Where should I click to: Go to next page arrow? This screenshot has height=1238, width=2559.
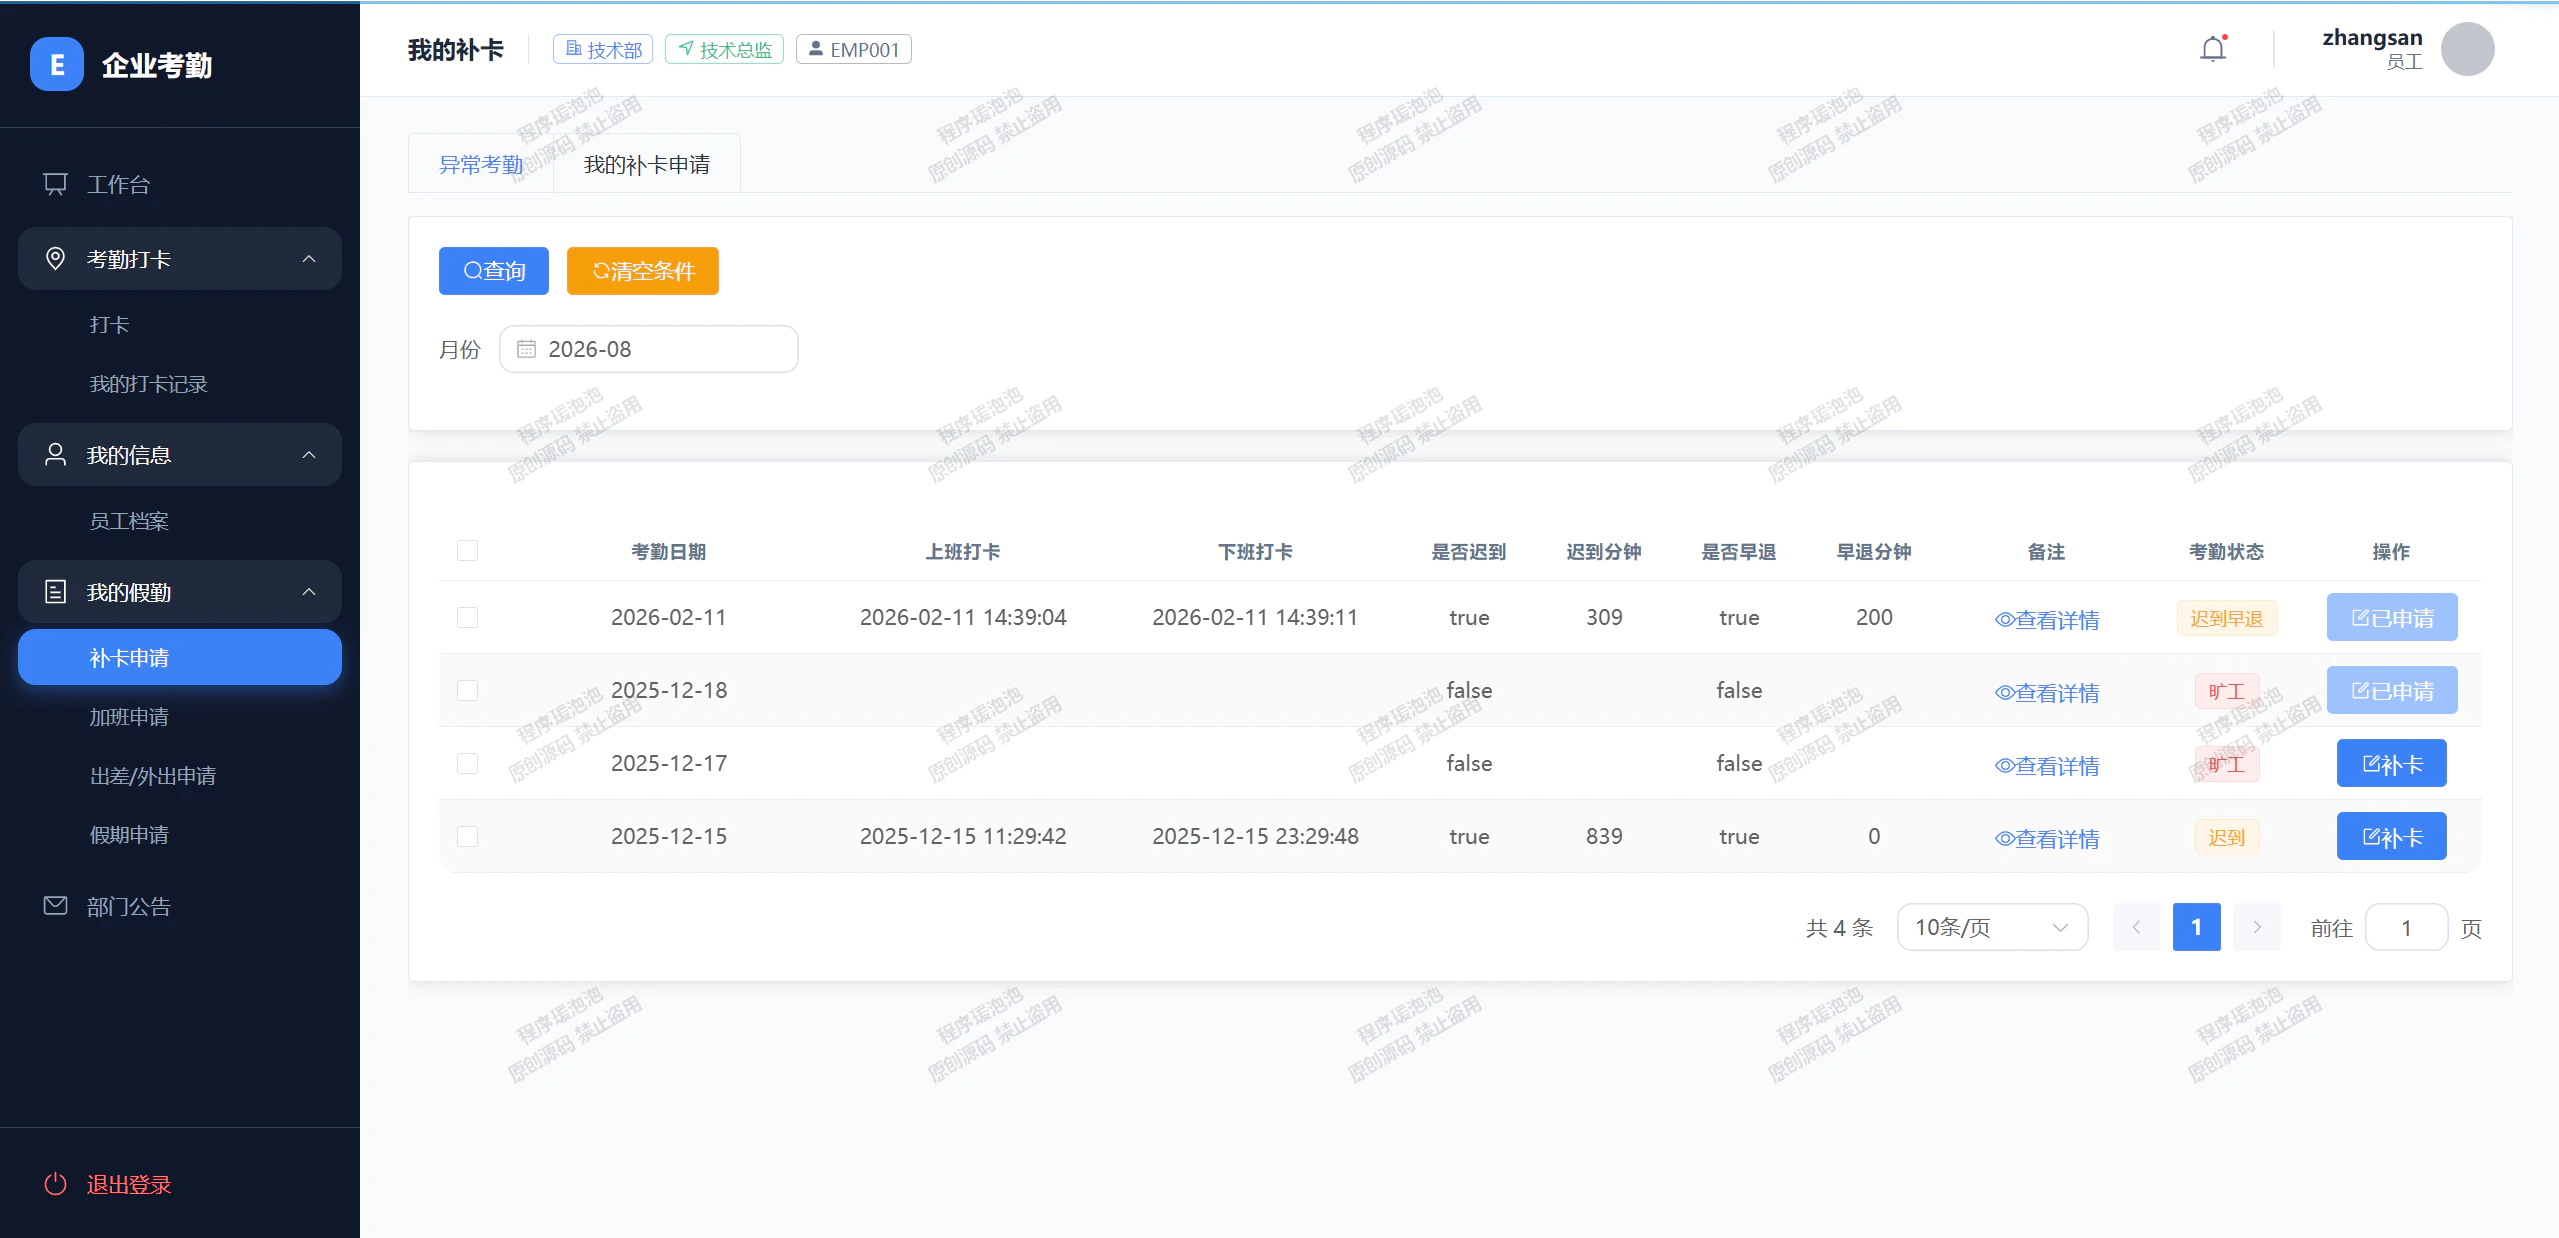[2256, 927]
